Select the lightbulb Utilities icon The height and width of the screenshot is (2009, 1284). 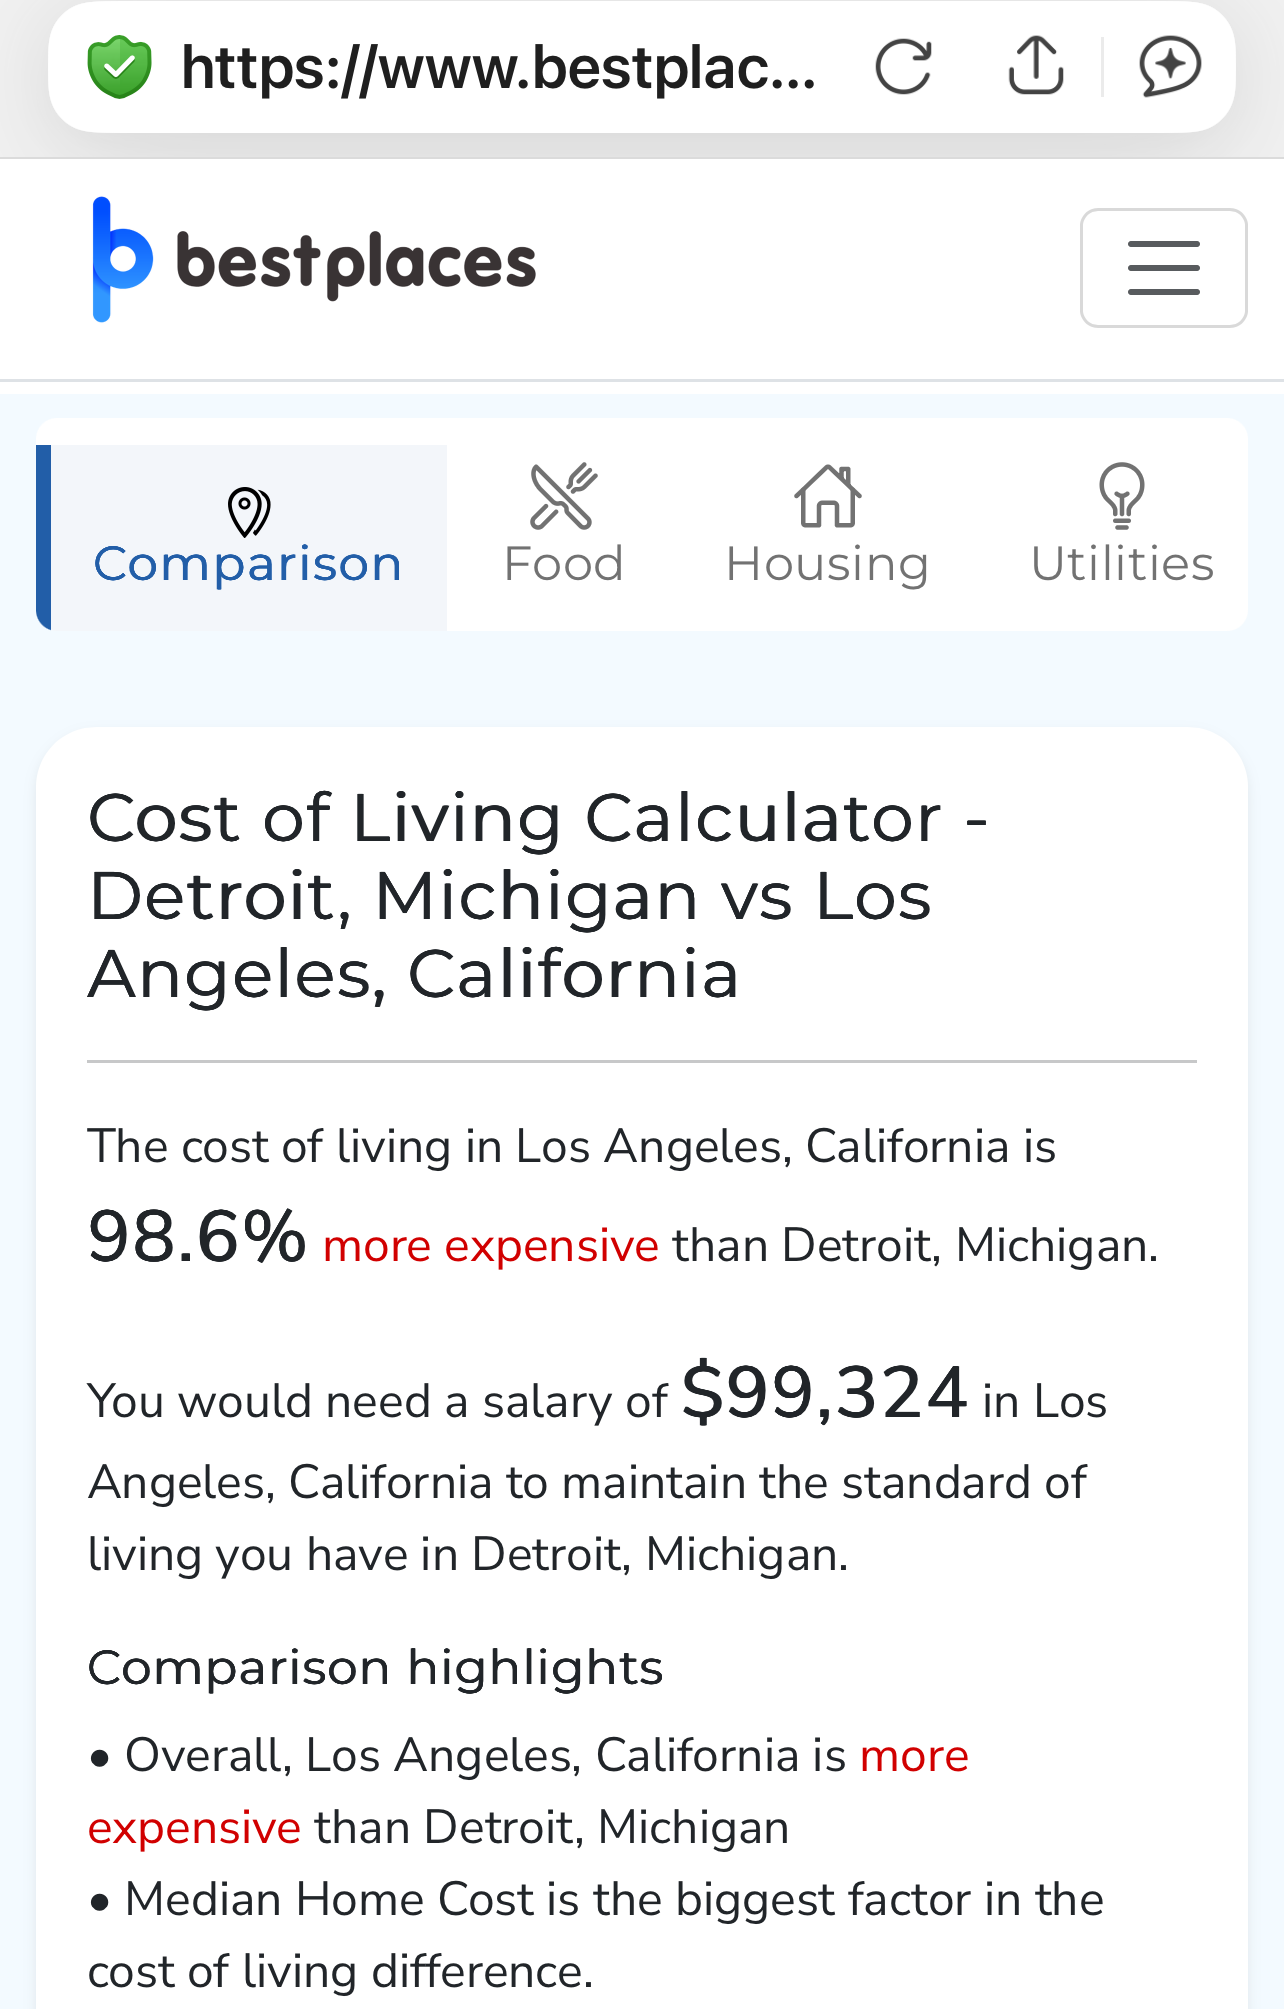(x=1121, y=496)
